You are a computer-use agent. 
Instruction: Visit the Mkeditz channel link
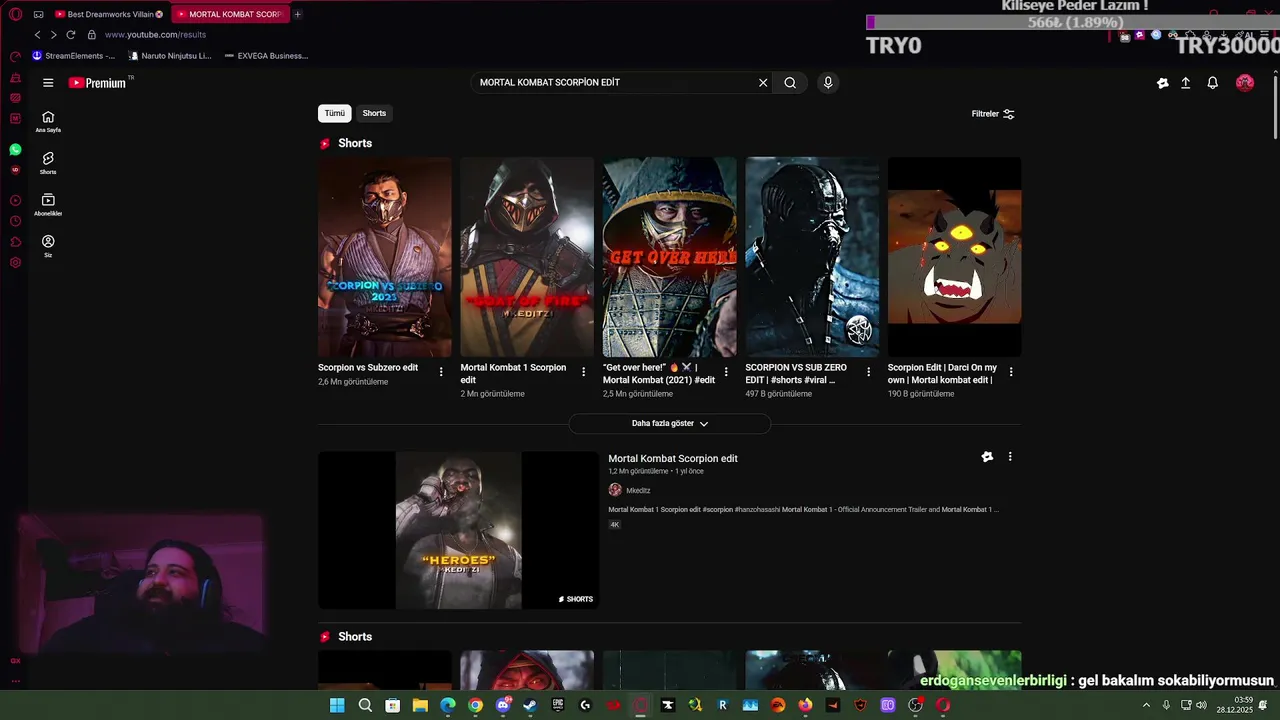click(638, 490)
